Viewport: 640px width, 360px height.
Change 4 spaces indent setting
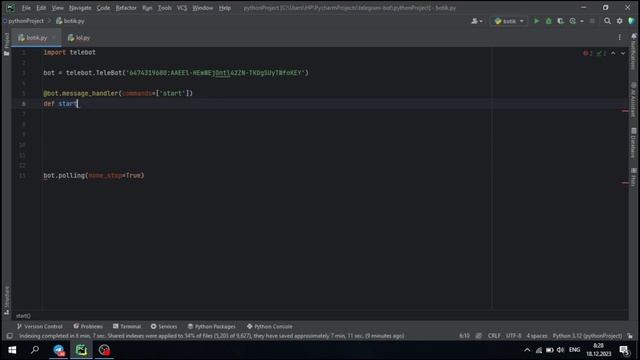[537, 336]
